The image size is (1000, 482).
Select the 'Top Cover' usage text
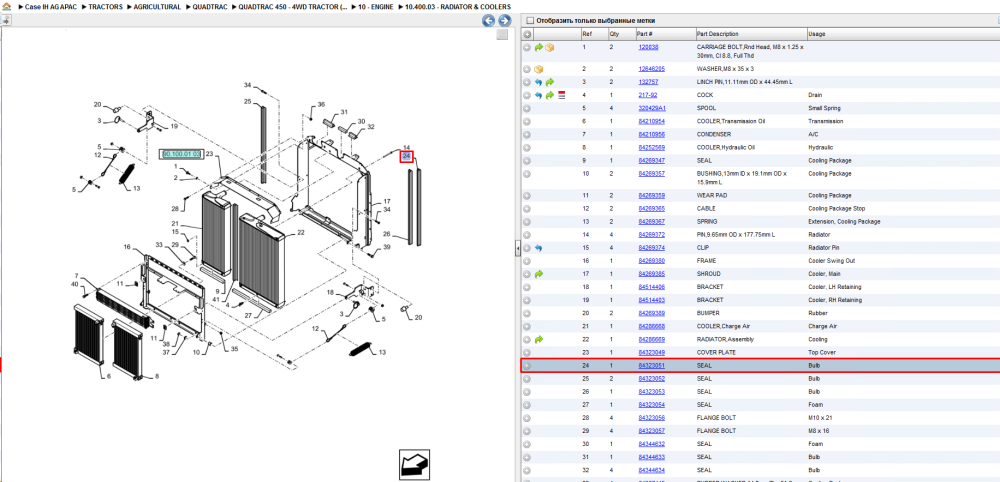click(x=821, y=353)
